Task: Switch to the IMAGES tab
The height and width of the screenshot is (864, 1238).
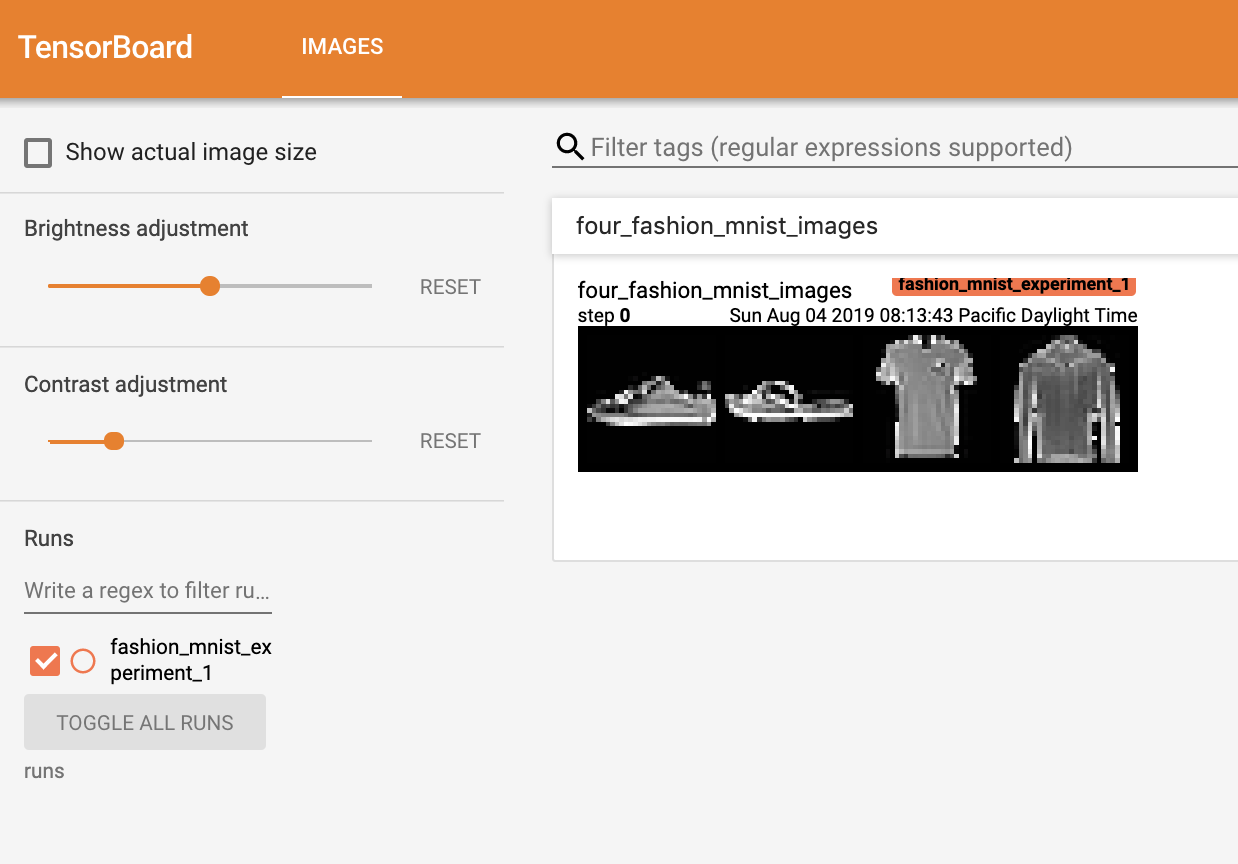Action: (342, 46)
